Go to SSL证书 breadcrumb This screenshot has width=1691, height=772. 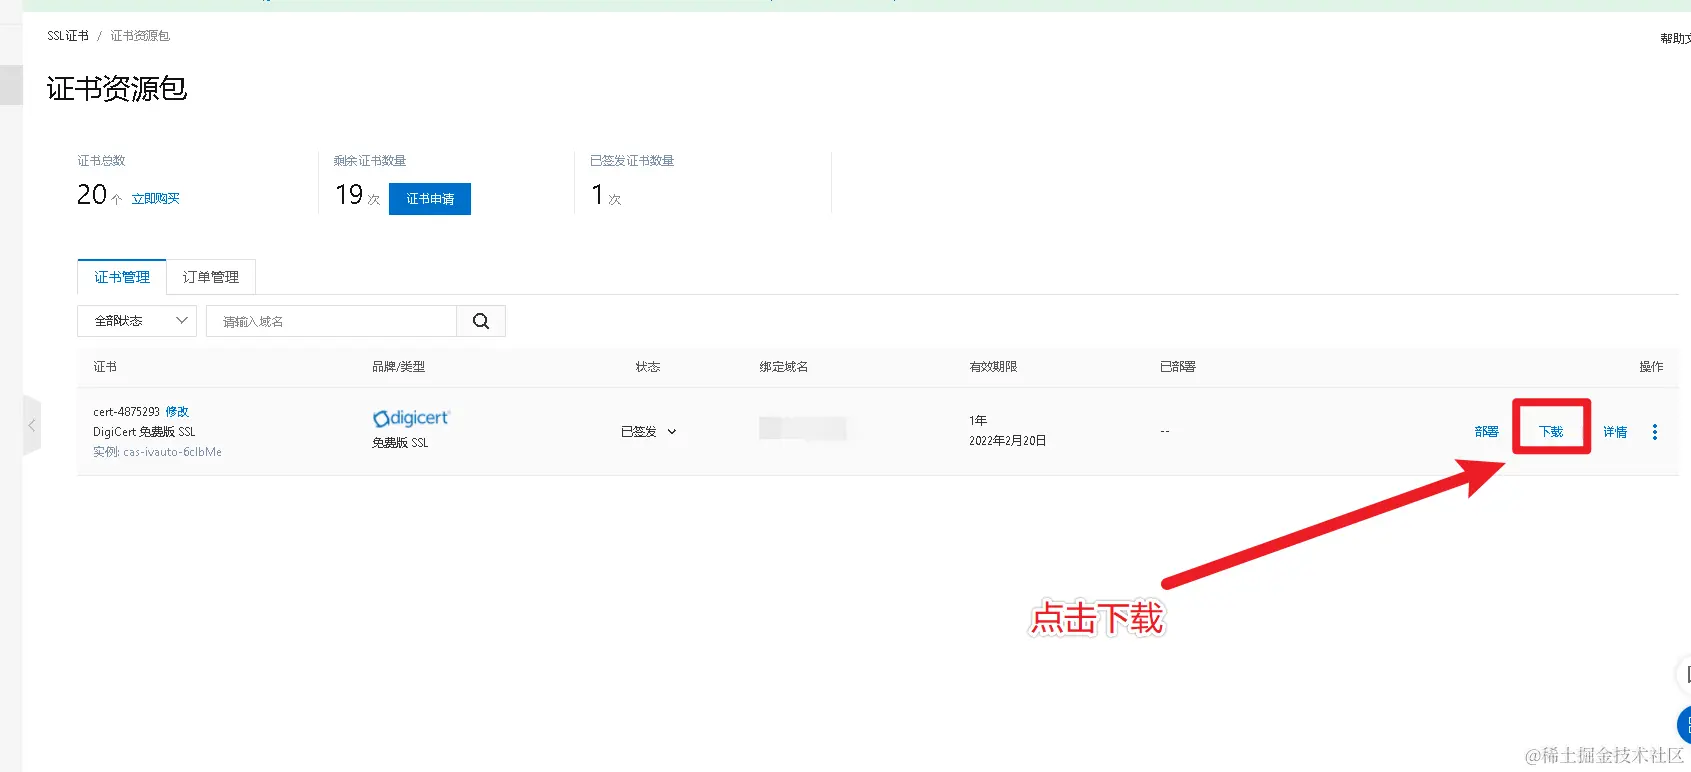tap(68, 36)
